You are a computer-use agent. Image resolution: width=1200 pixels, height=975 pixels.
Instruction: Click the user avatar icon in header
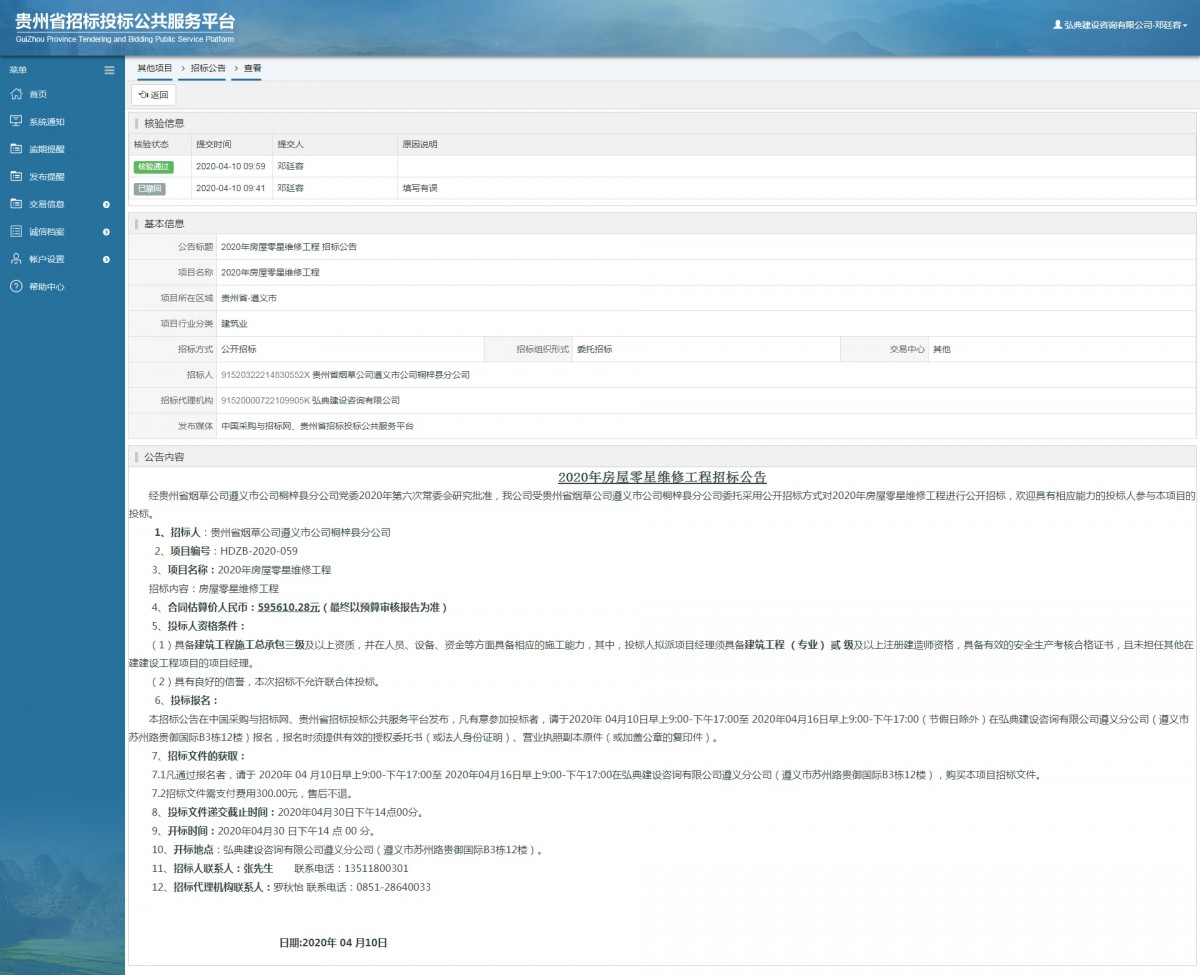point(1058,25)
